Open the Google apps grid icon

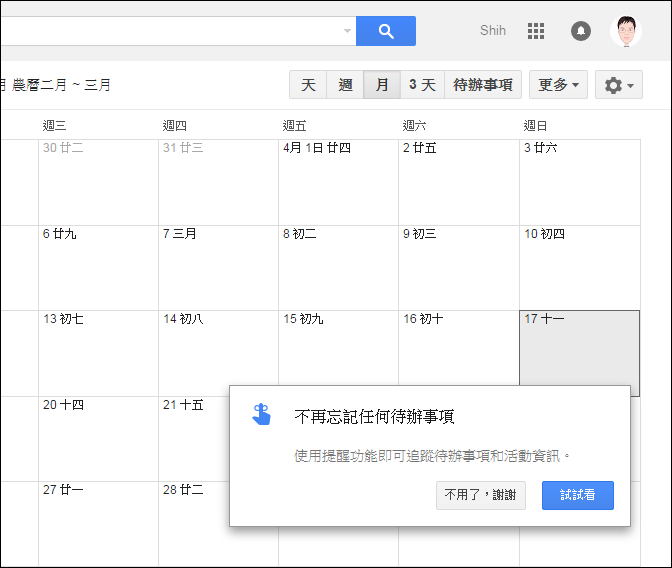536,31
